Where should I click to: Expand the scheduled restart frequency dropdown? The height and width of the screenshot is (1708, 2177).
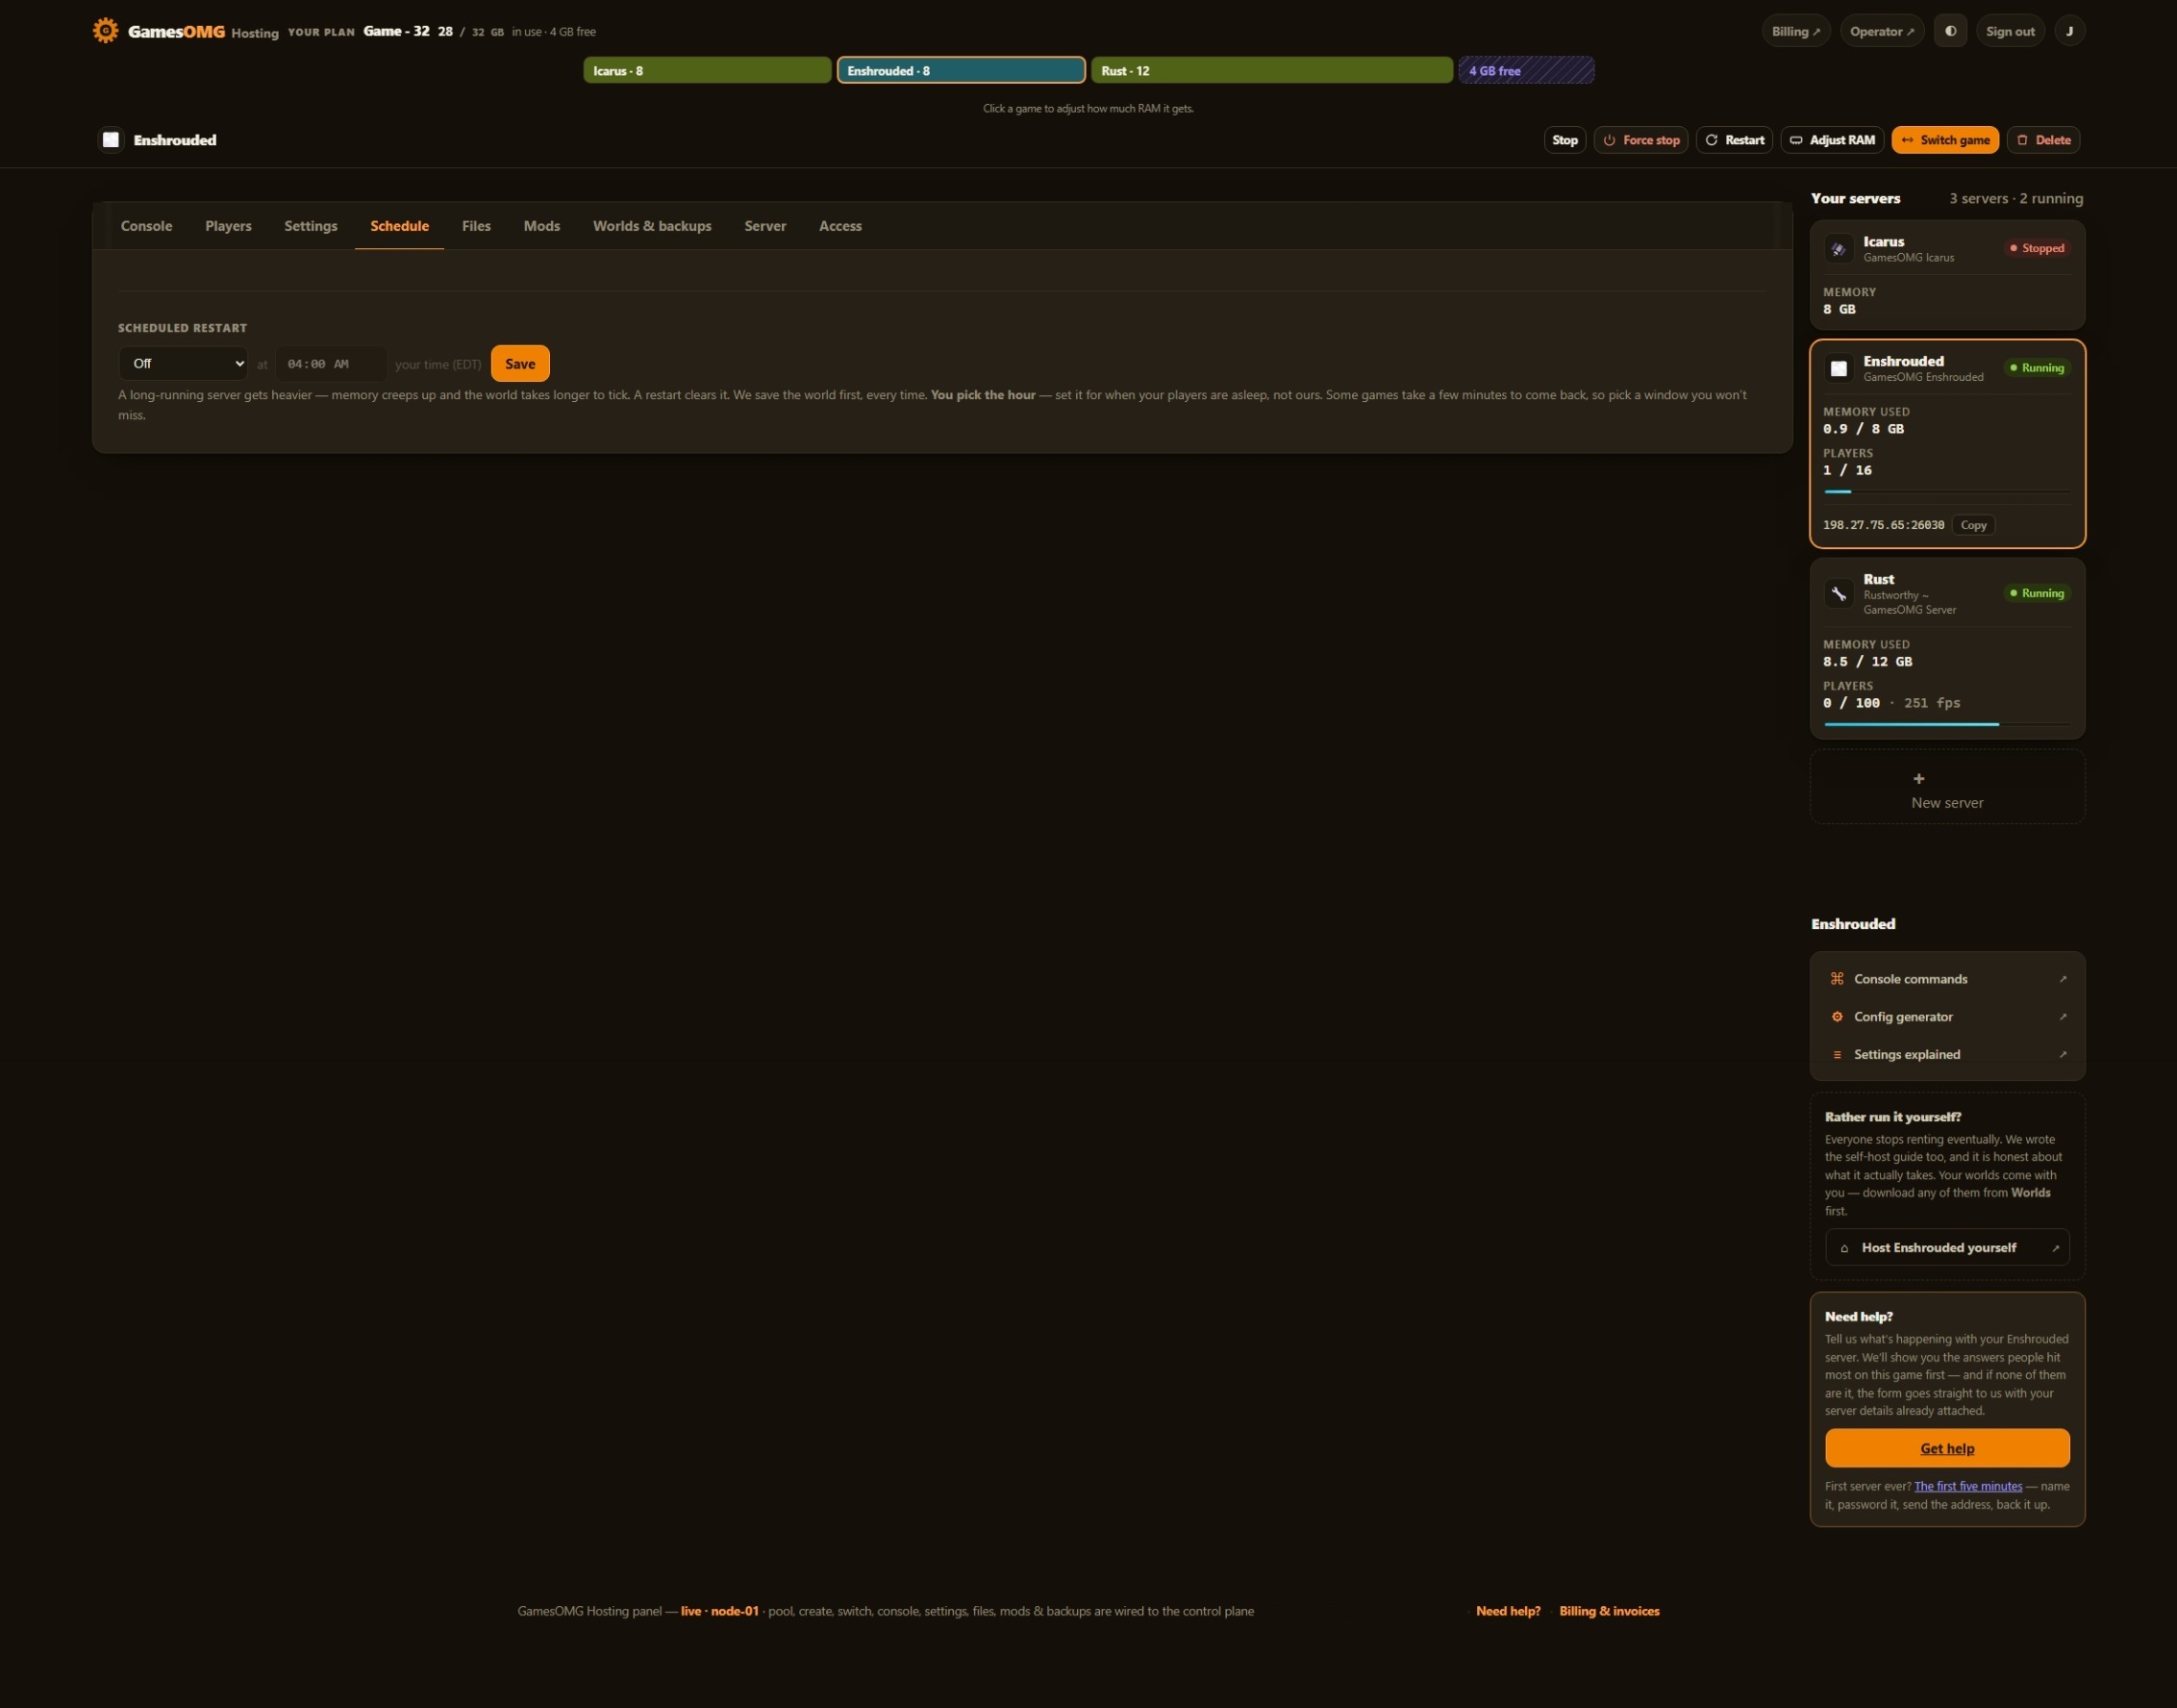pyautogui.click(x=183, y=364)
